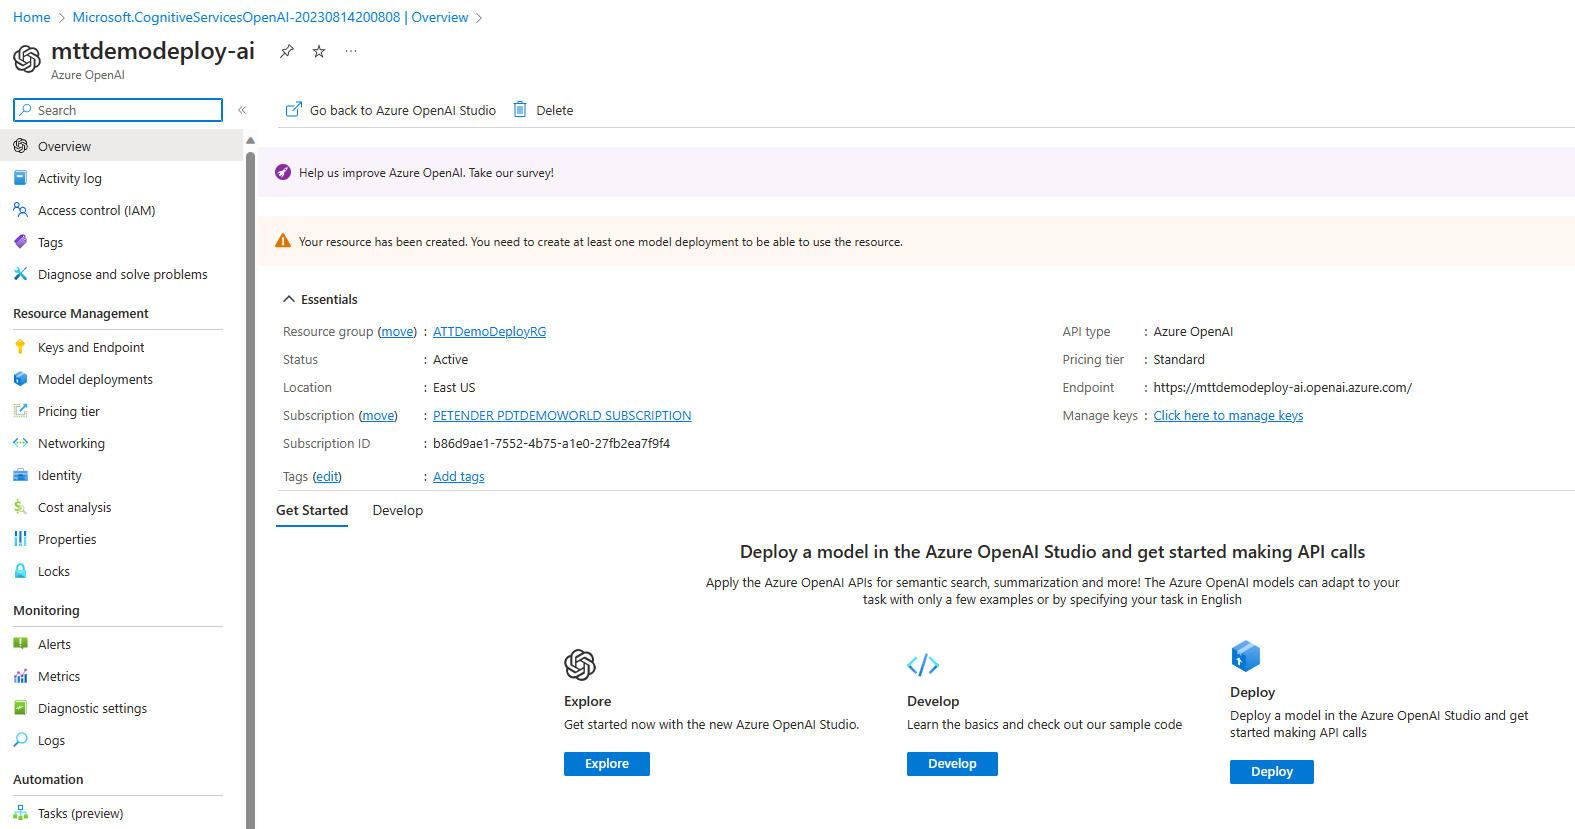The image size is (1575, 829).
Task: Click the Azure OpenAI logo beside title
Action: click(27, 59)
